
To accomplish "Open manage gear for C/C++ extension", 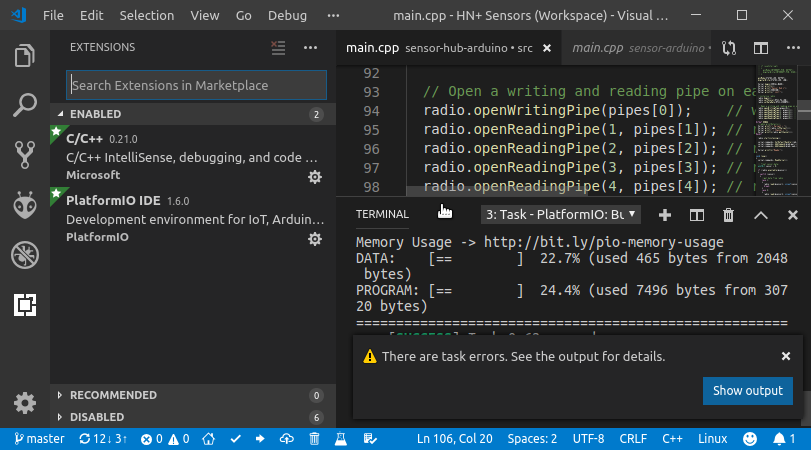I will (314, 177).
